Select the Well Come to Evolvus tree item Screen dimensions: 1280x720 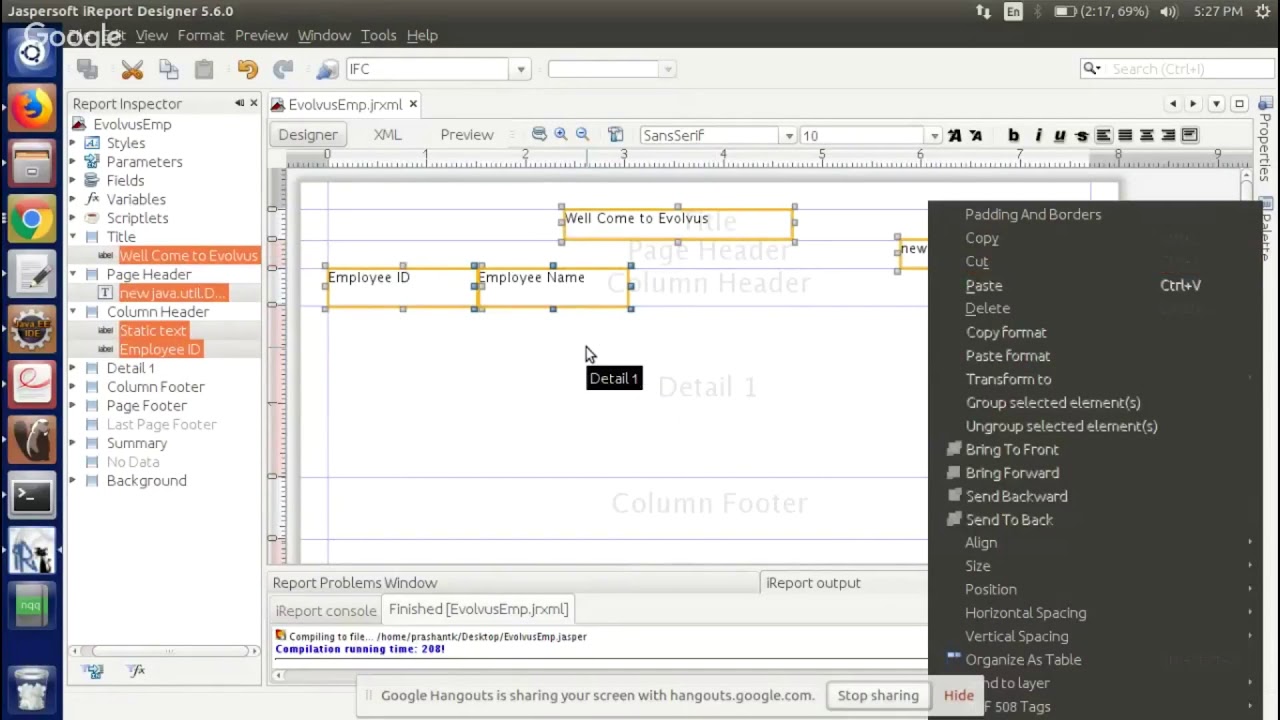pyautogui.click(x=188, y=255)
